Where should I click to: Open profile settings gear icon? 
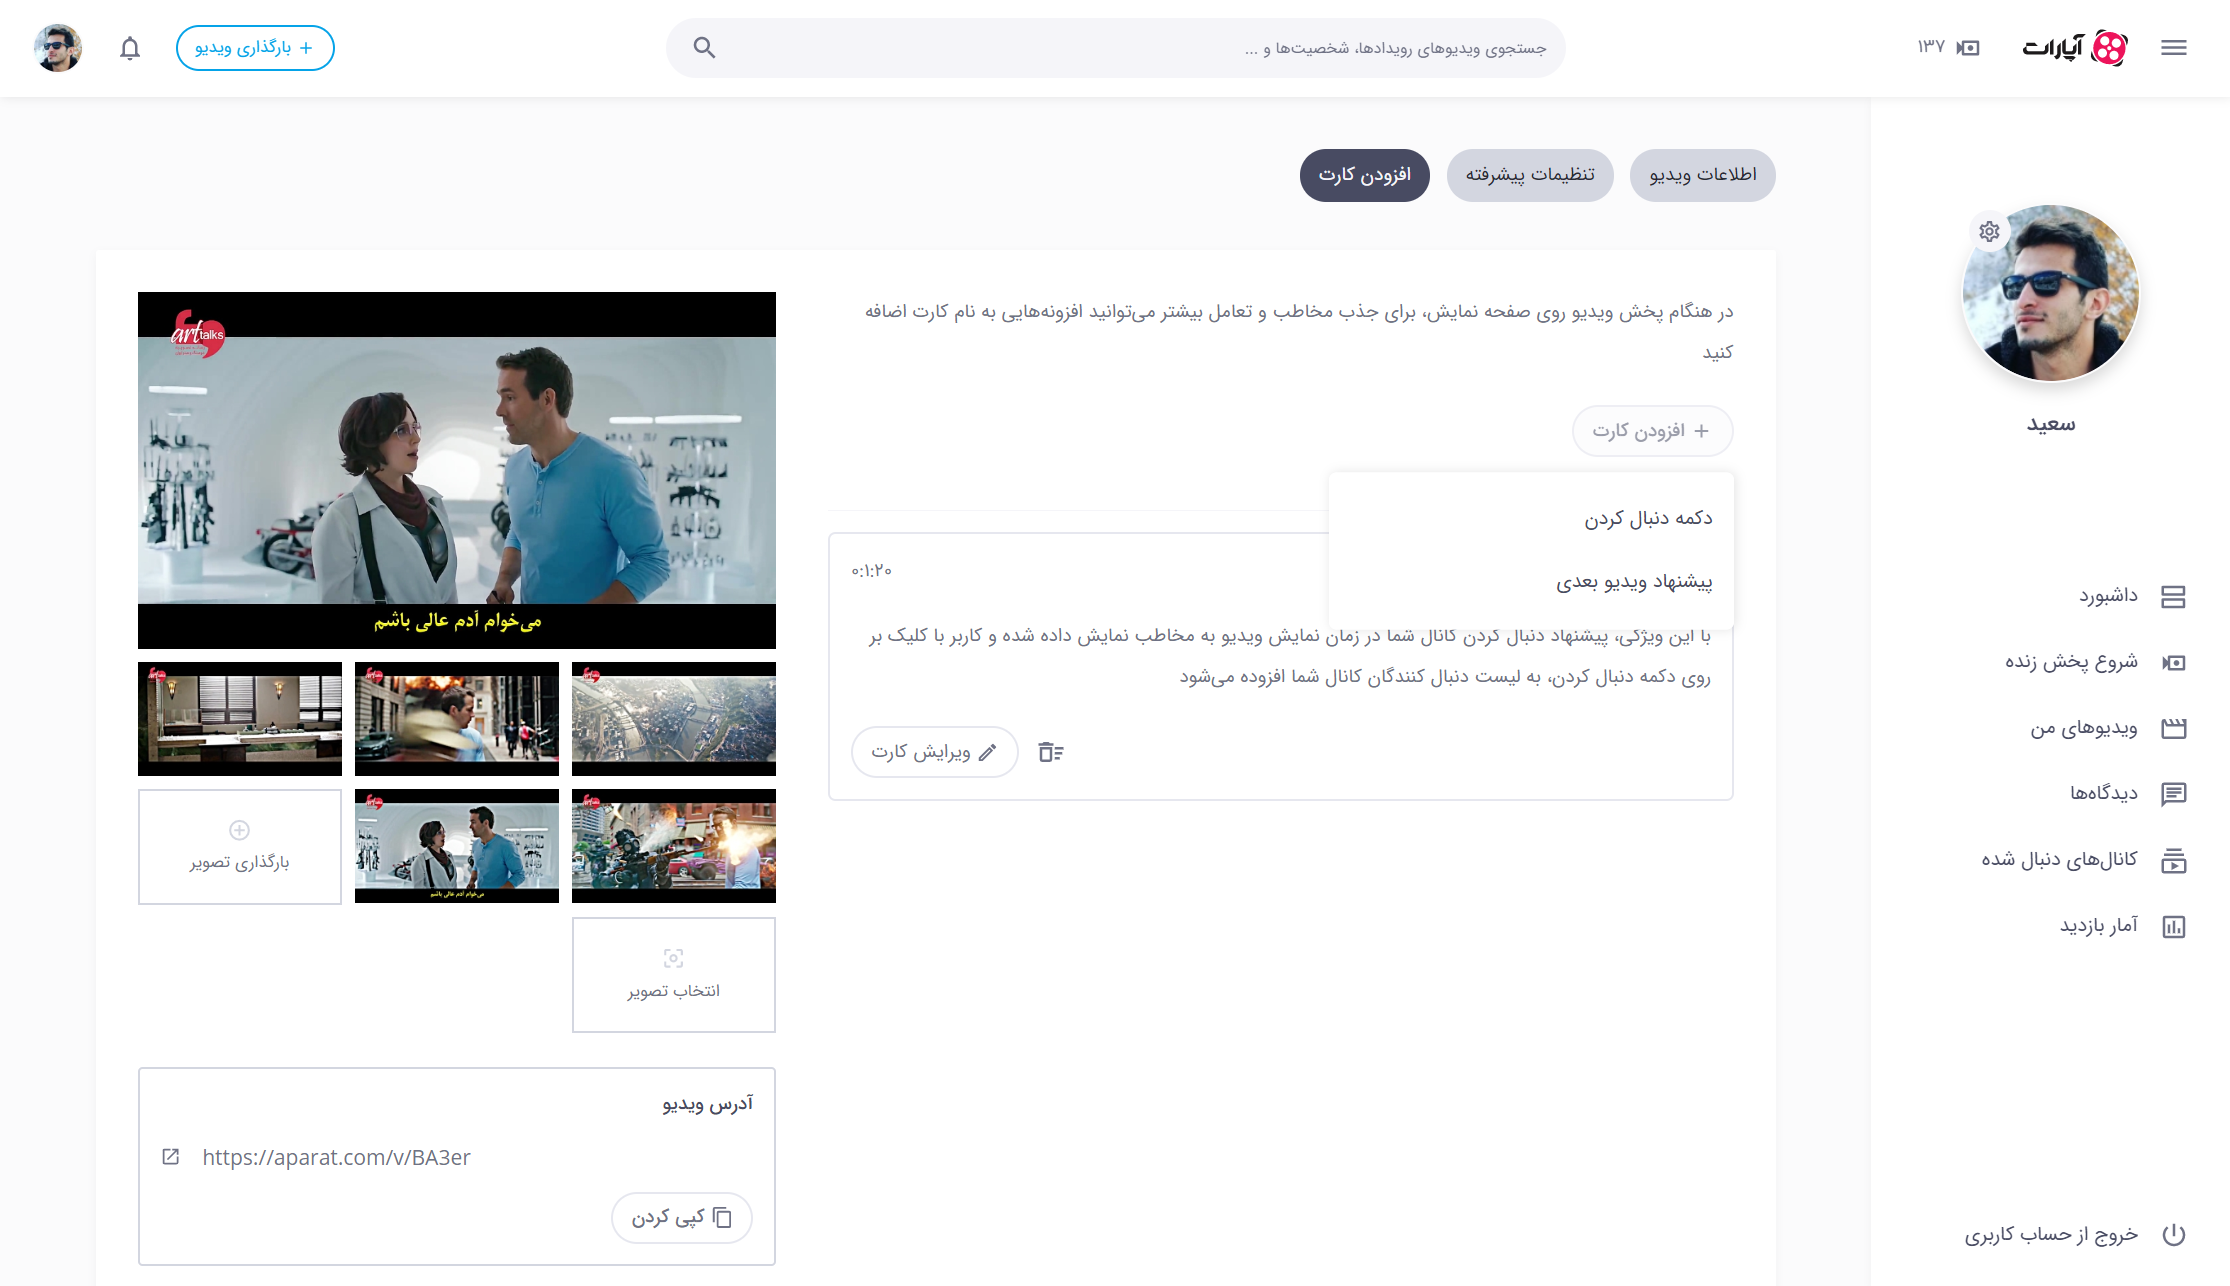(1989, 231)
